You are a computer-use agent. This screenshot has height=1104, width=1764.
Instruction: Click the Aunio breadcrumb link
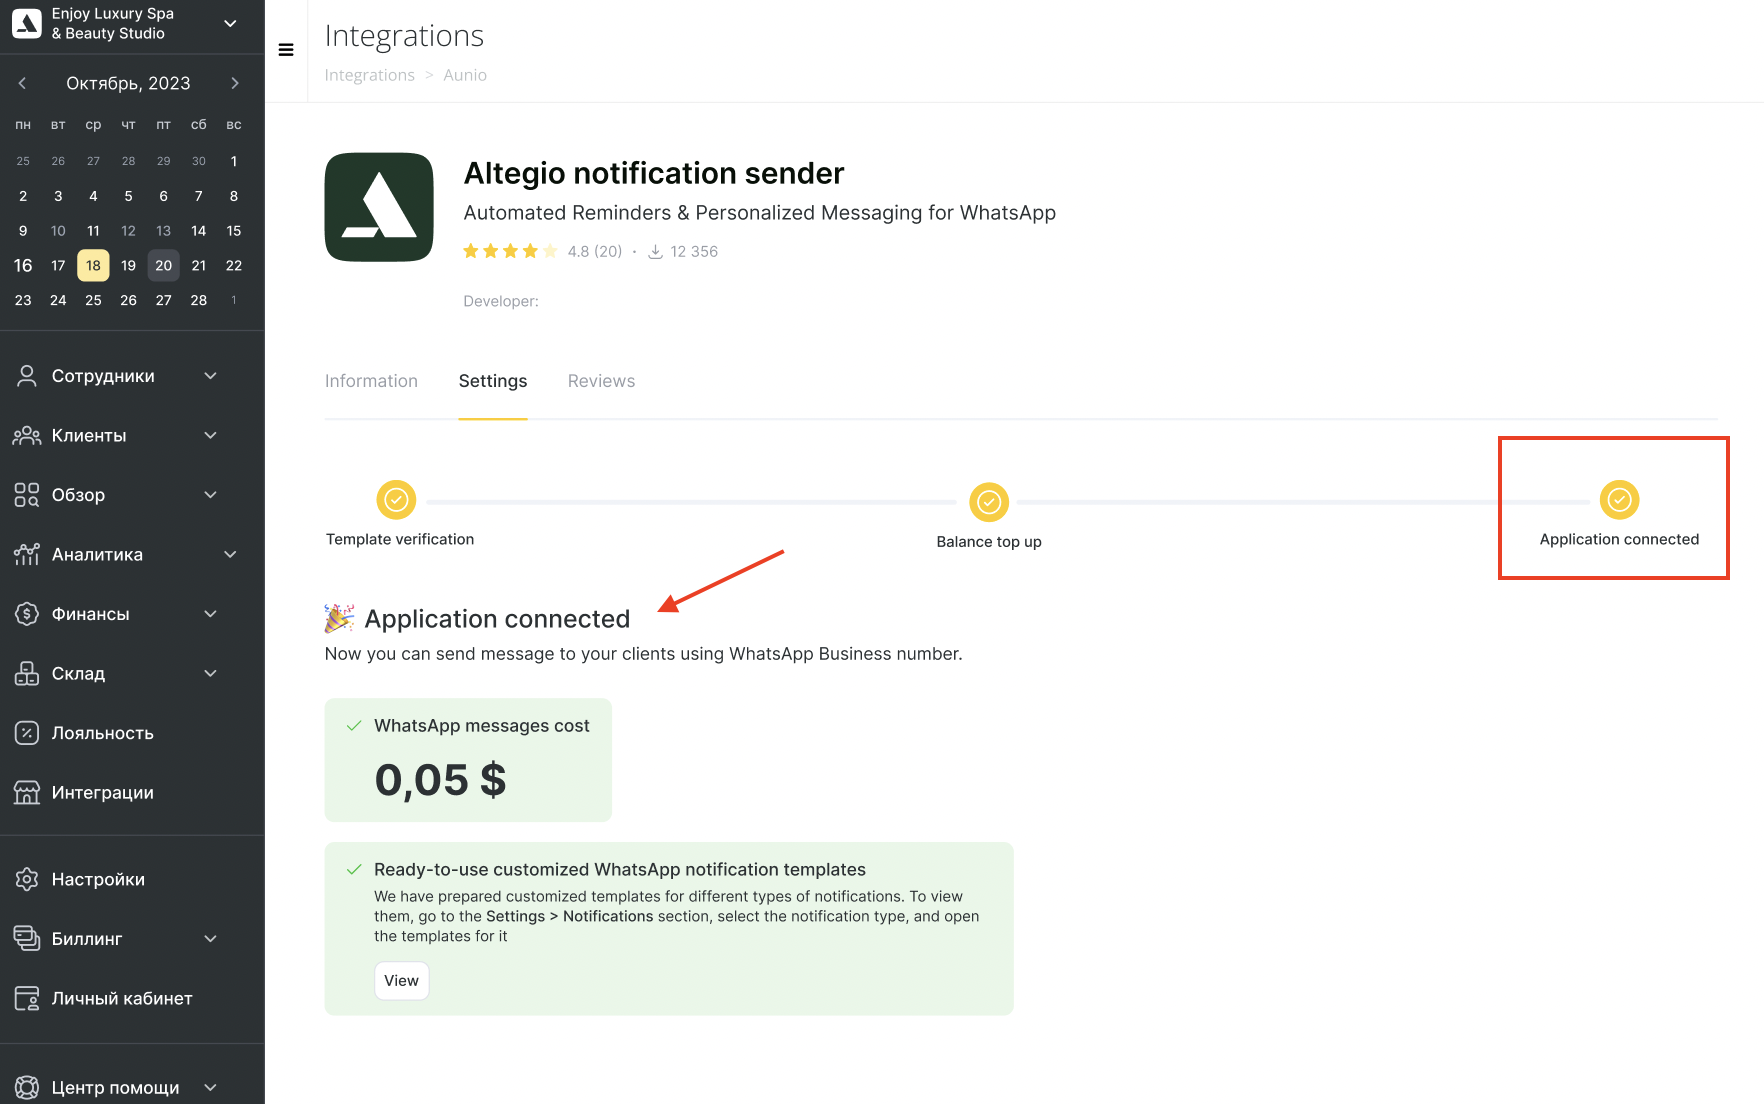(x=465, y=75)
